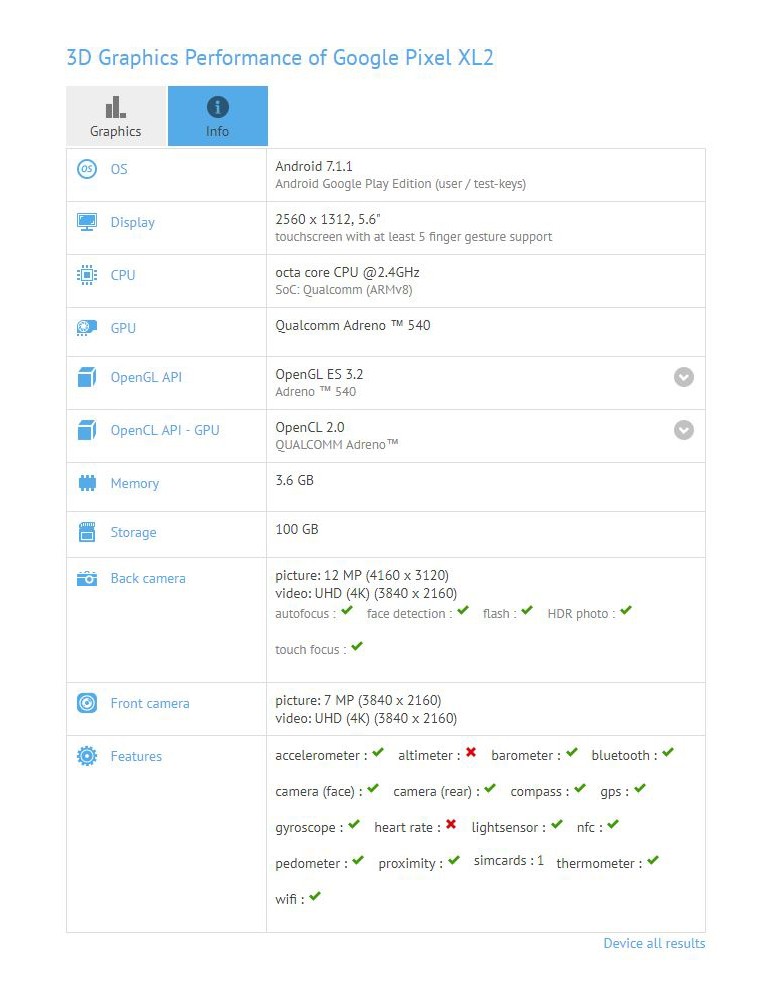Click the OpenCL API - GPU label
The image size is (774, 992).
click(165, 430)
